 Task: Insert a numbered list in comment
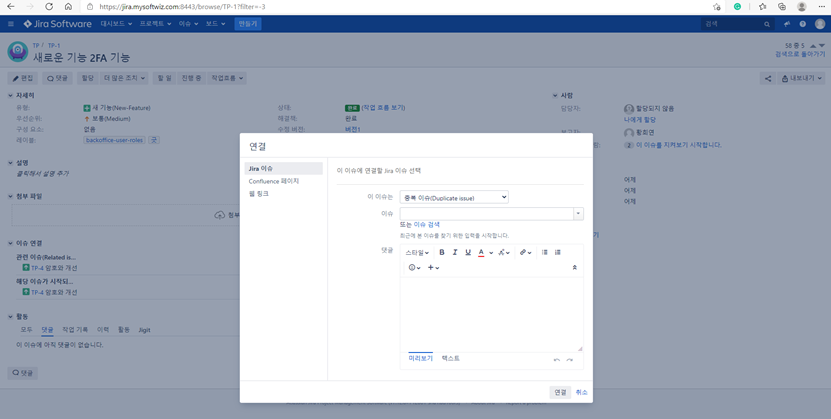click(x=558, y=253)
